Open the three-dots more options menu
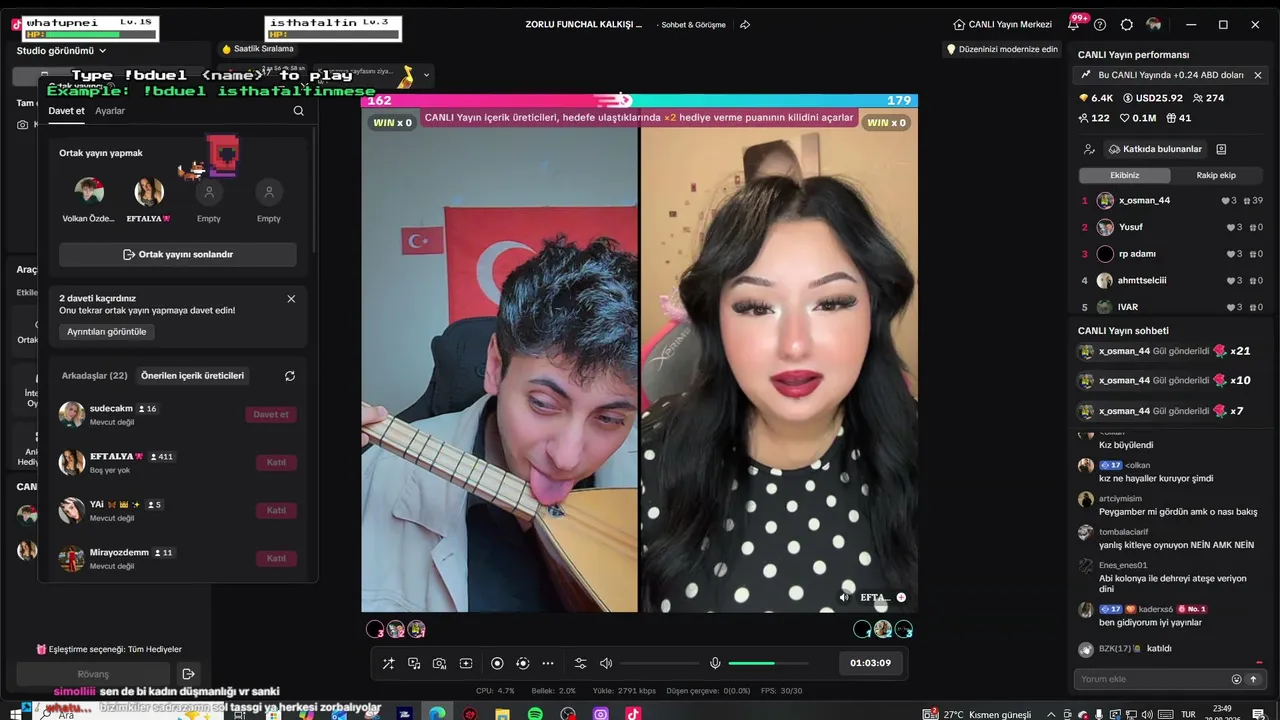The width and height of the screenshot is (1280, 720). point(548,663)
